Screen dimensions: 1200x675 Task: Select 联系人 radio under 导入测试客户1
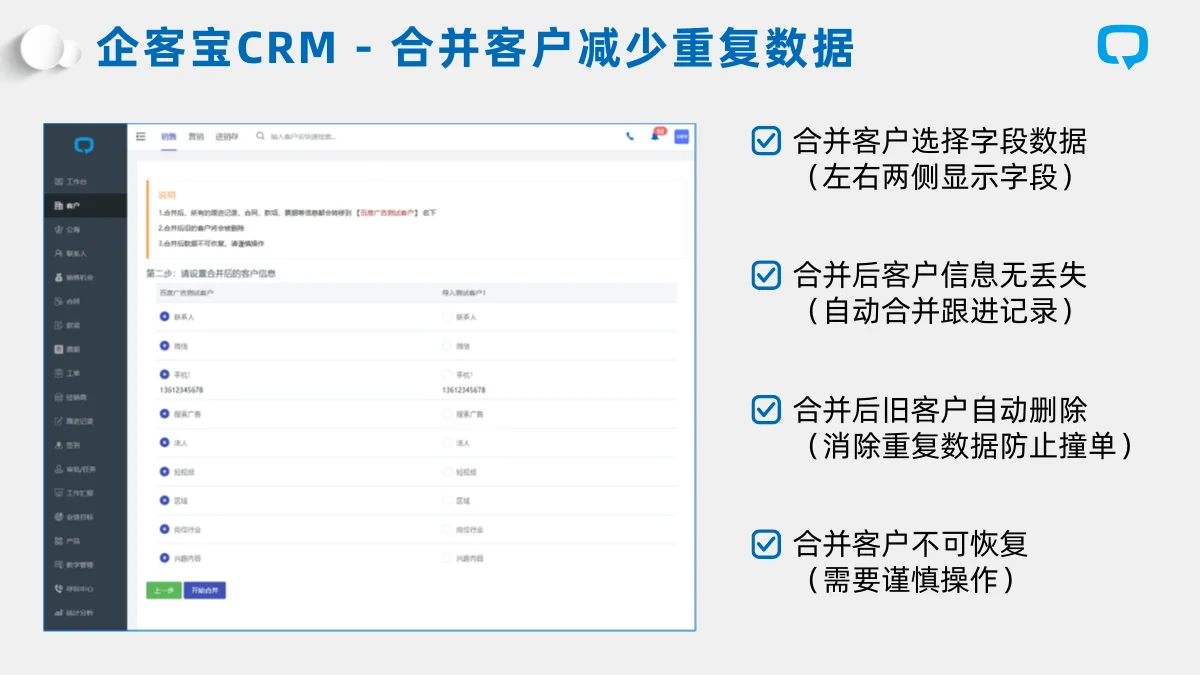pyautogui.click(x=447, y=317)
